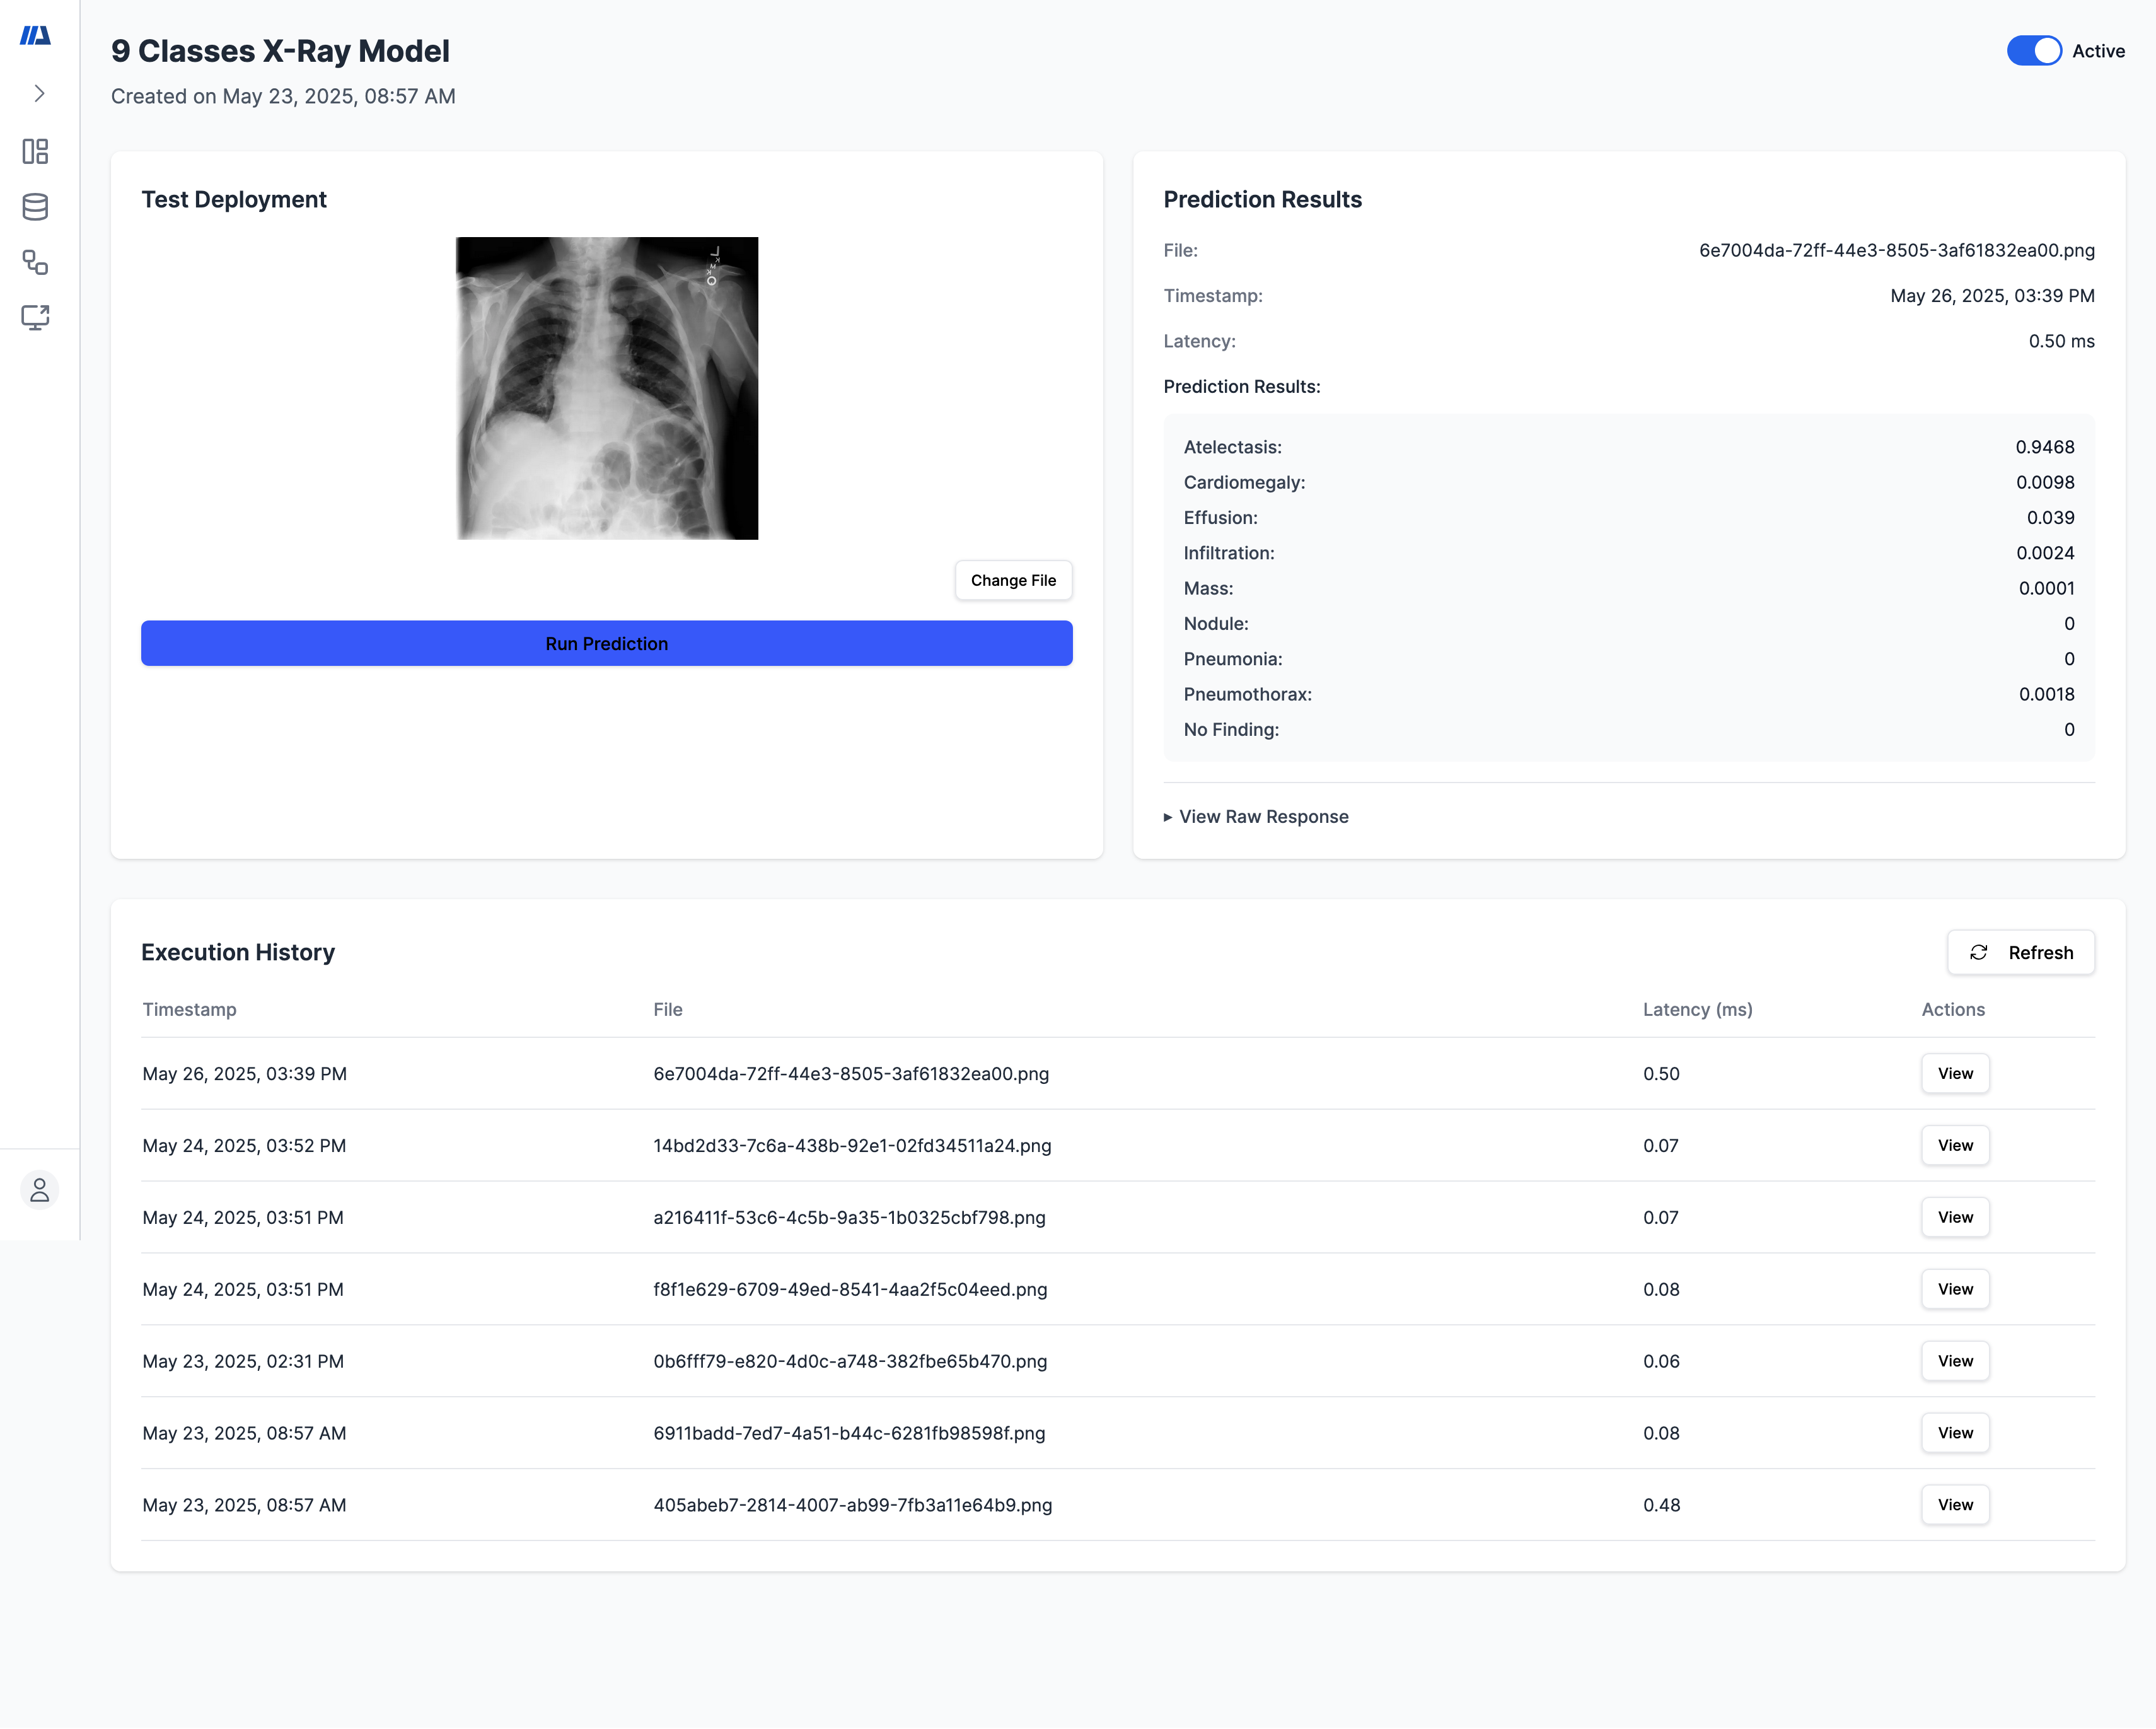Open the database datasets icon
Viewport: 2156px width, 1729px height.
coord(36,207)
